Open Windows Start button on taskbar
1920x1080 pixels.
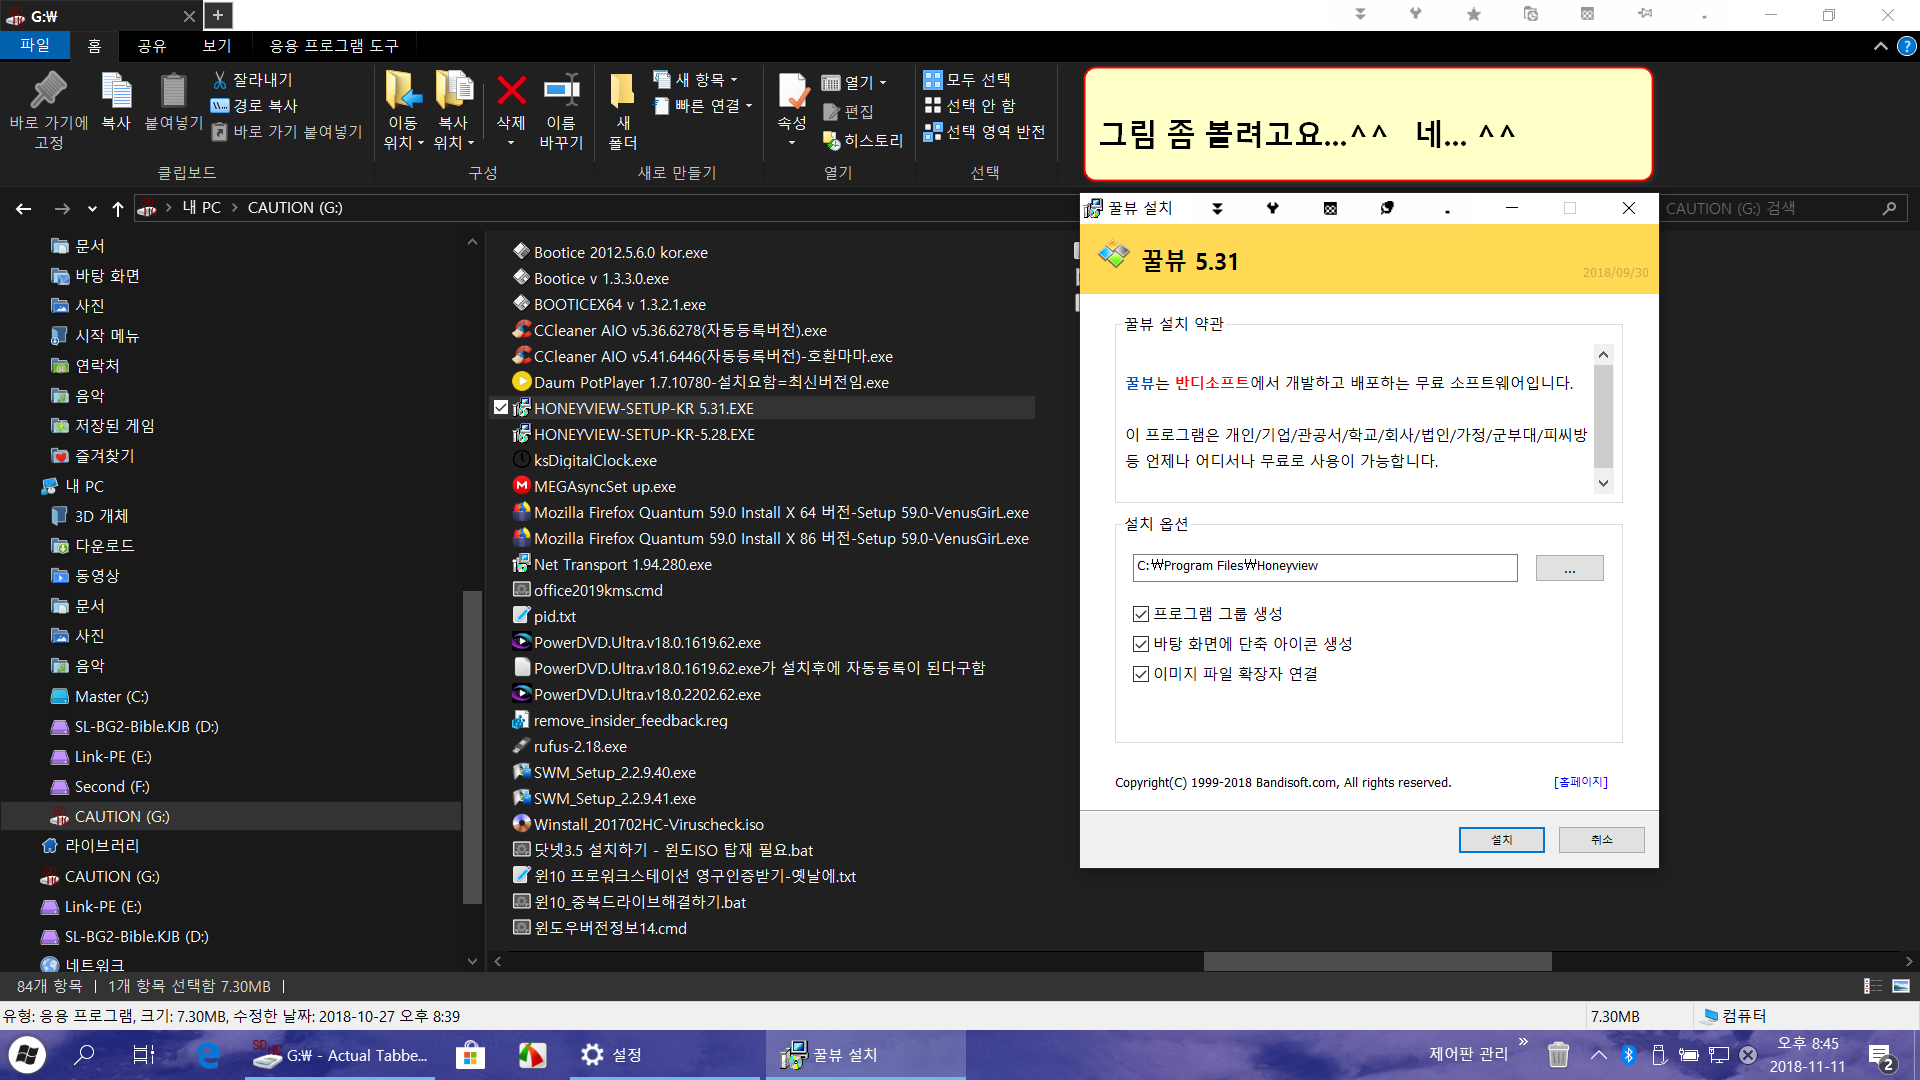point(27,1055)
